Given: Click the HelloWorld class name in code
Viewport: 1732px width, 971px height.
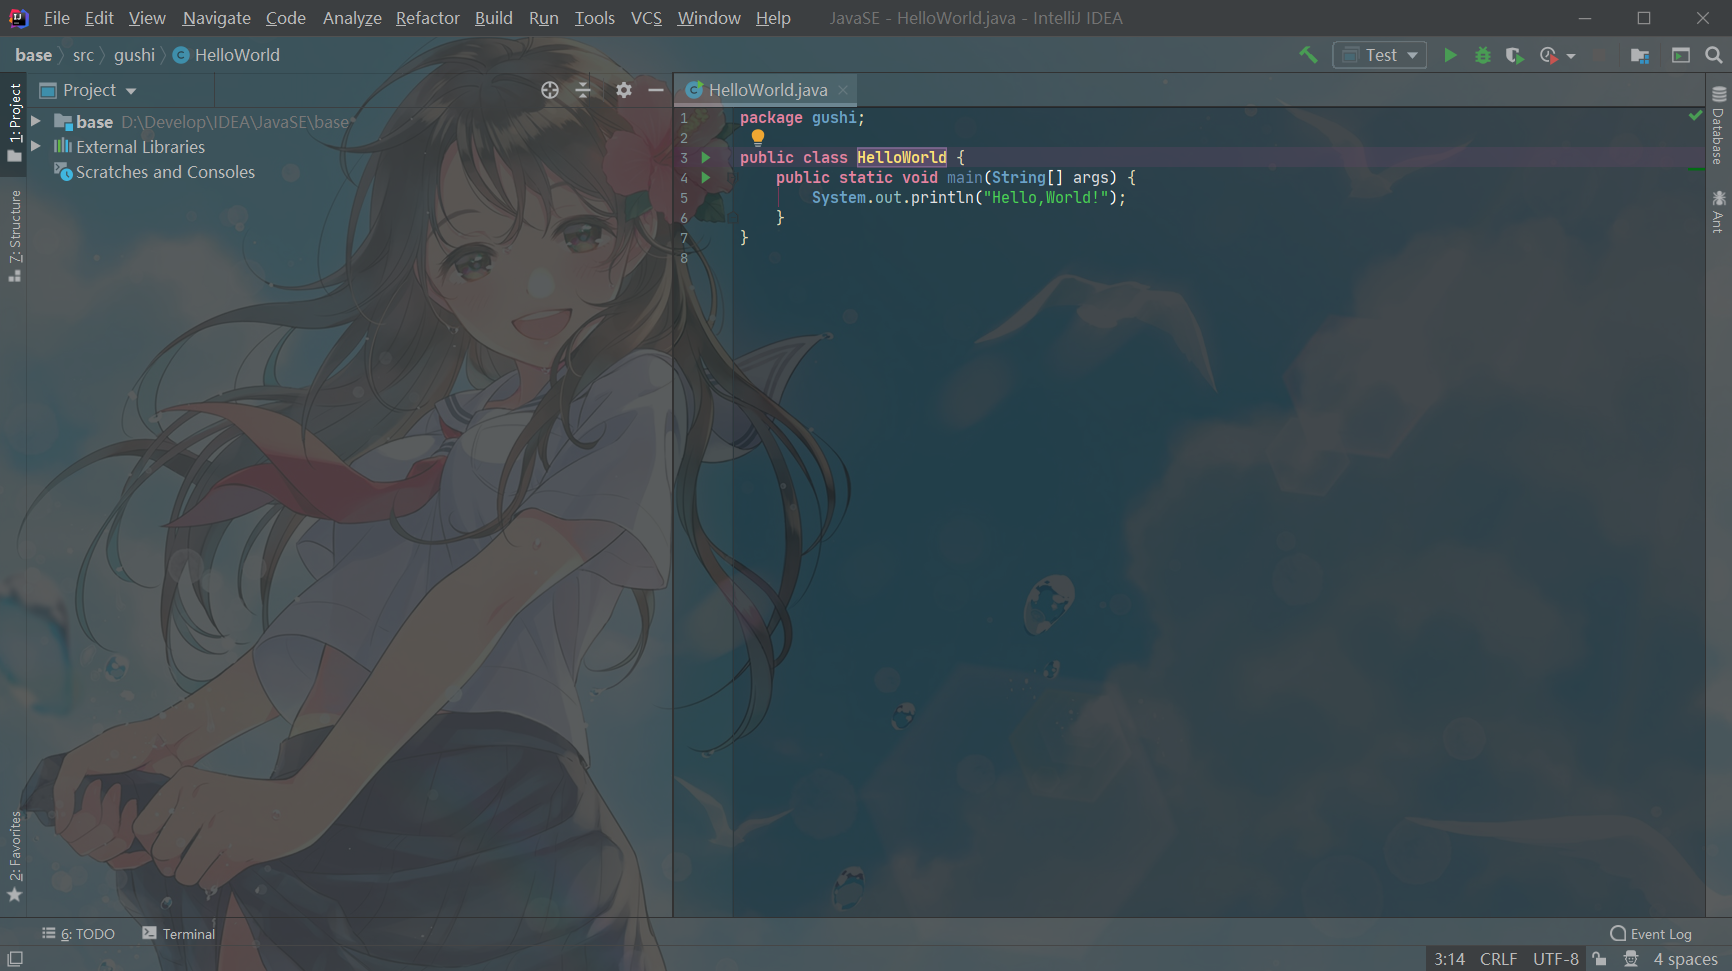Looking at the screenshot, I should click(x=901, y=157).
